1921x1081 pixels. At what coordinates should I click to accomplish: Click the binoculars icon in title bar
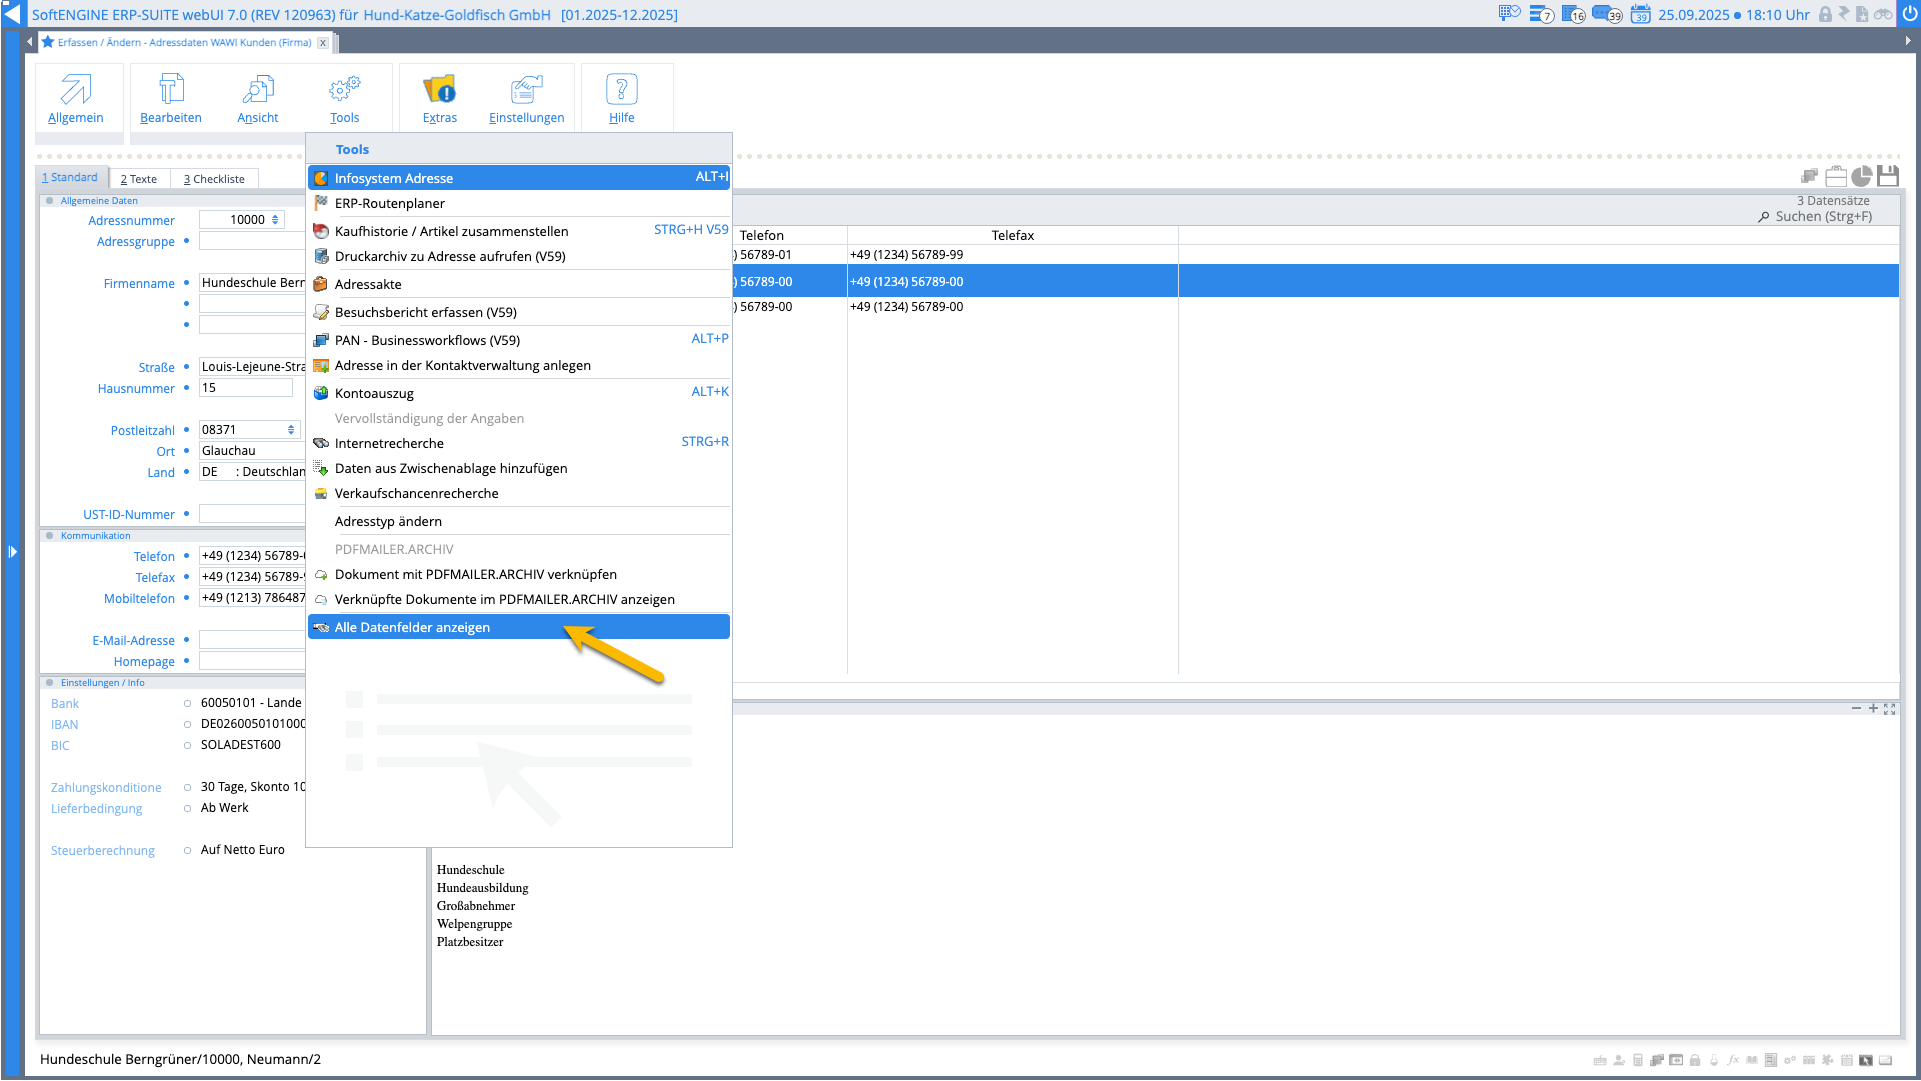pyautogui.click(x=1882, y=14)
